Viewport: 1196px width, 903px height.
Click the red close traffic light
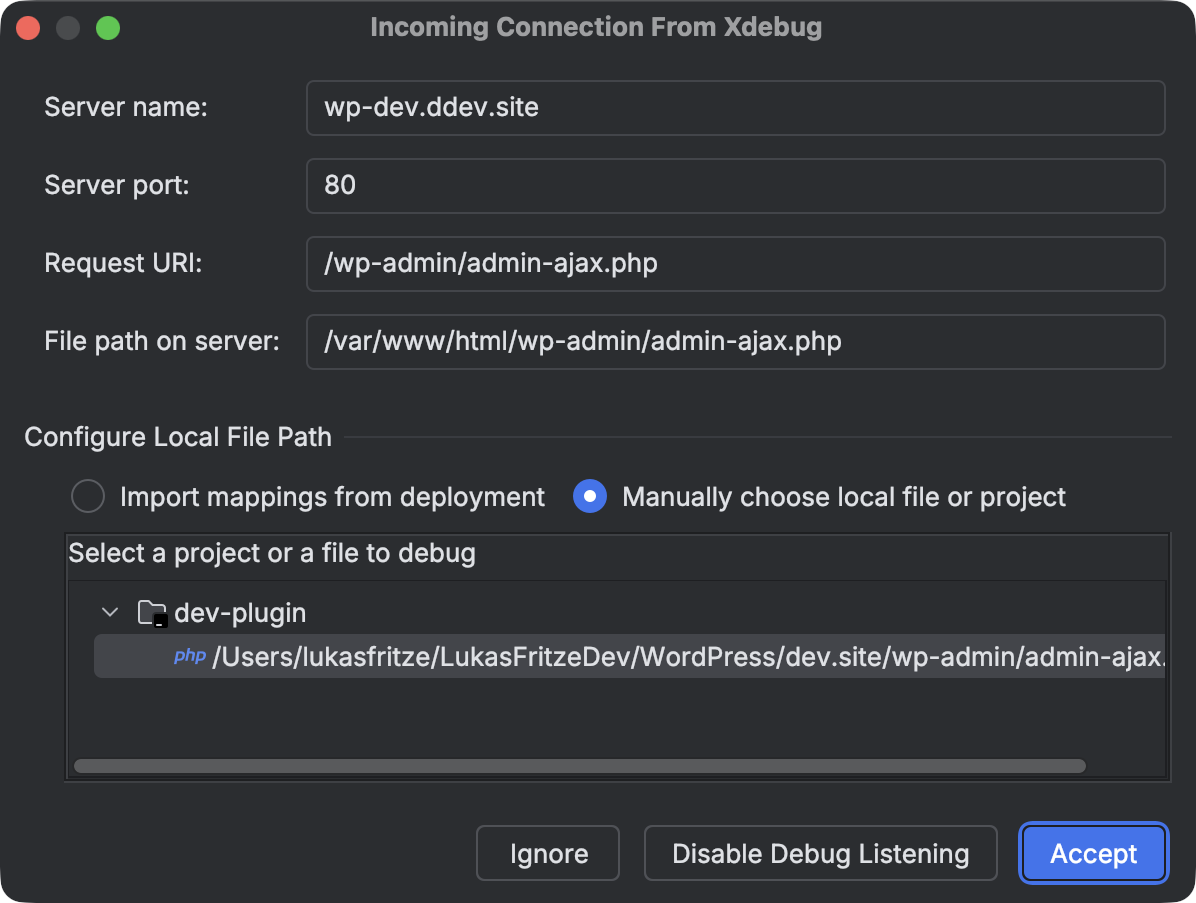click(28, 27)
